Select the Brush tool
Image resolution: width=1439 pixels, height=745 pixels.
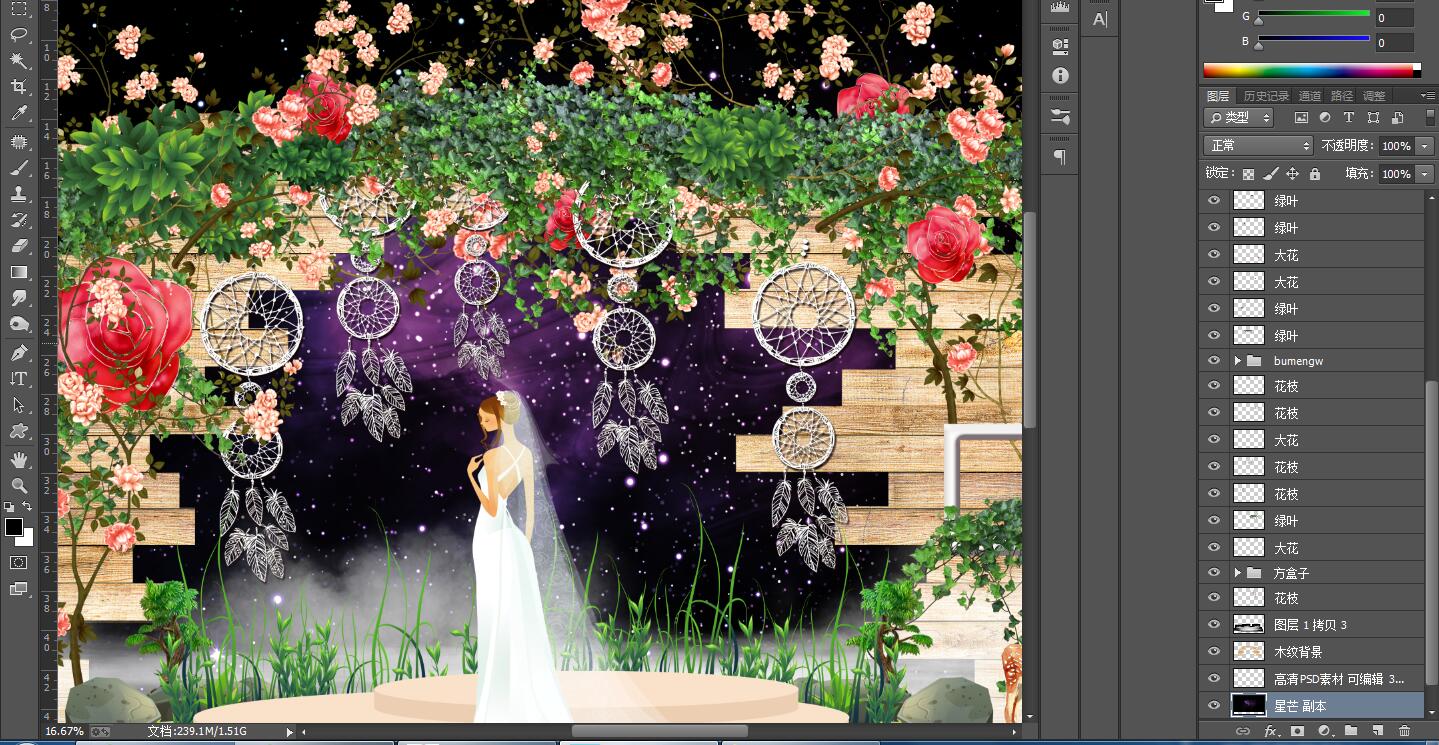pyautogui.click(x=19, y=168)
